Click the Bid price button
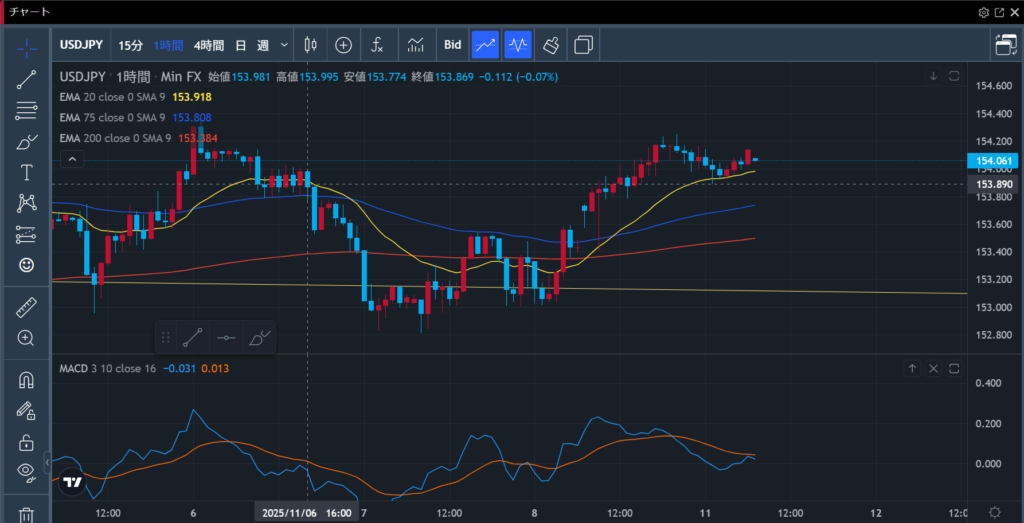This screenshot has width=1024, height=523. coord(452,45)
